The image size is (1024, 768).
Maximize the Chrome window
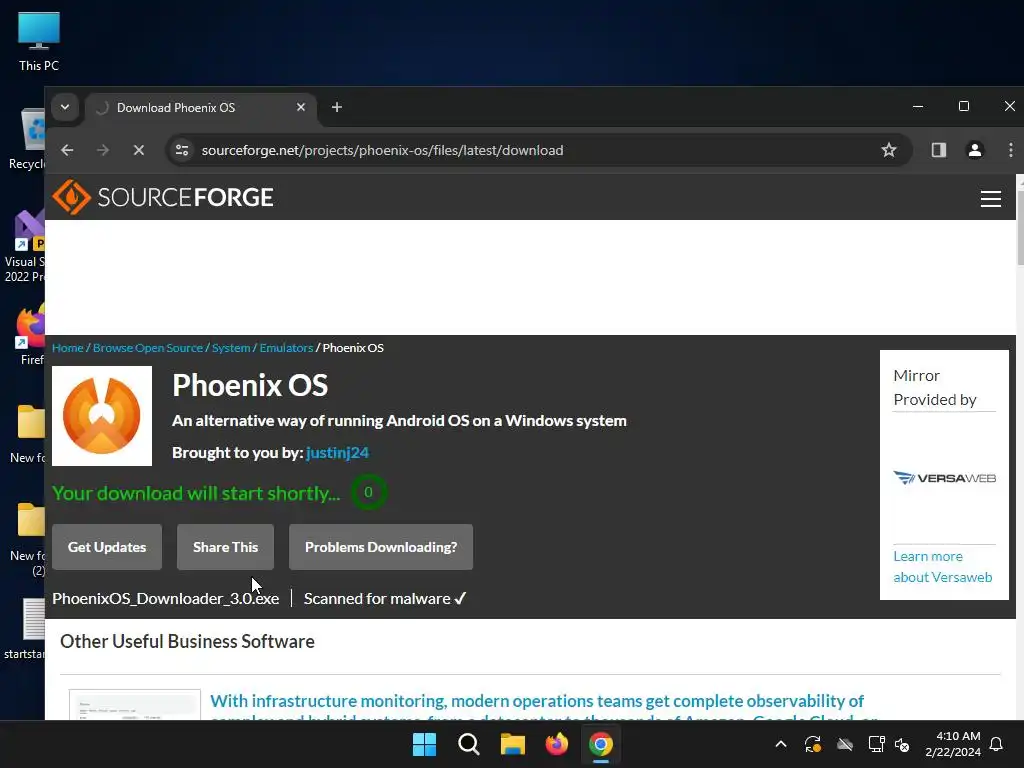click(x=963, y=106)
